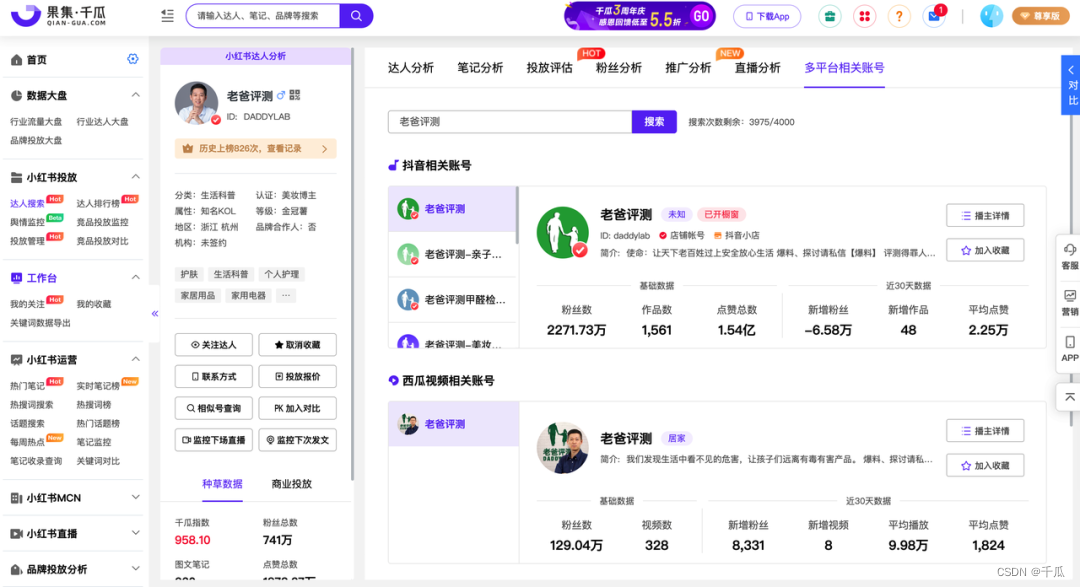The height and width of the screenshot is (587, 1080).
Task: Click the blue user avatar icon
Action: (991, 16)
